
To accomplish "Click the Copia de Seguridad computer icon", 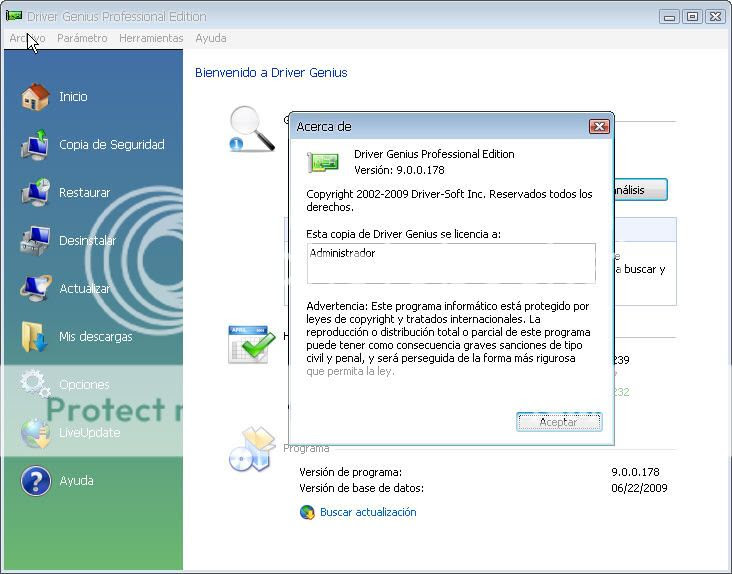I will (x=35, y=145).
